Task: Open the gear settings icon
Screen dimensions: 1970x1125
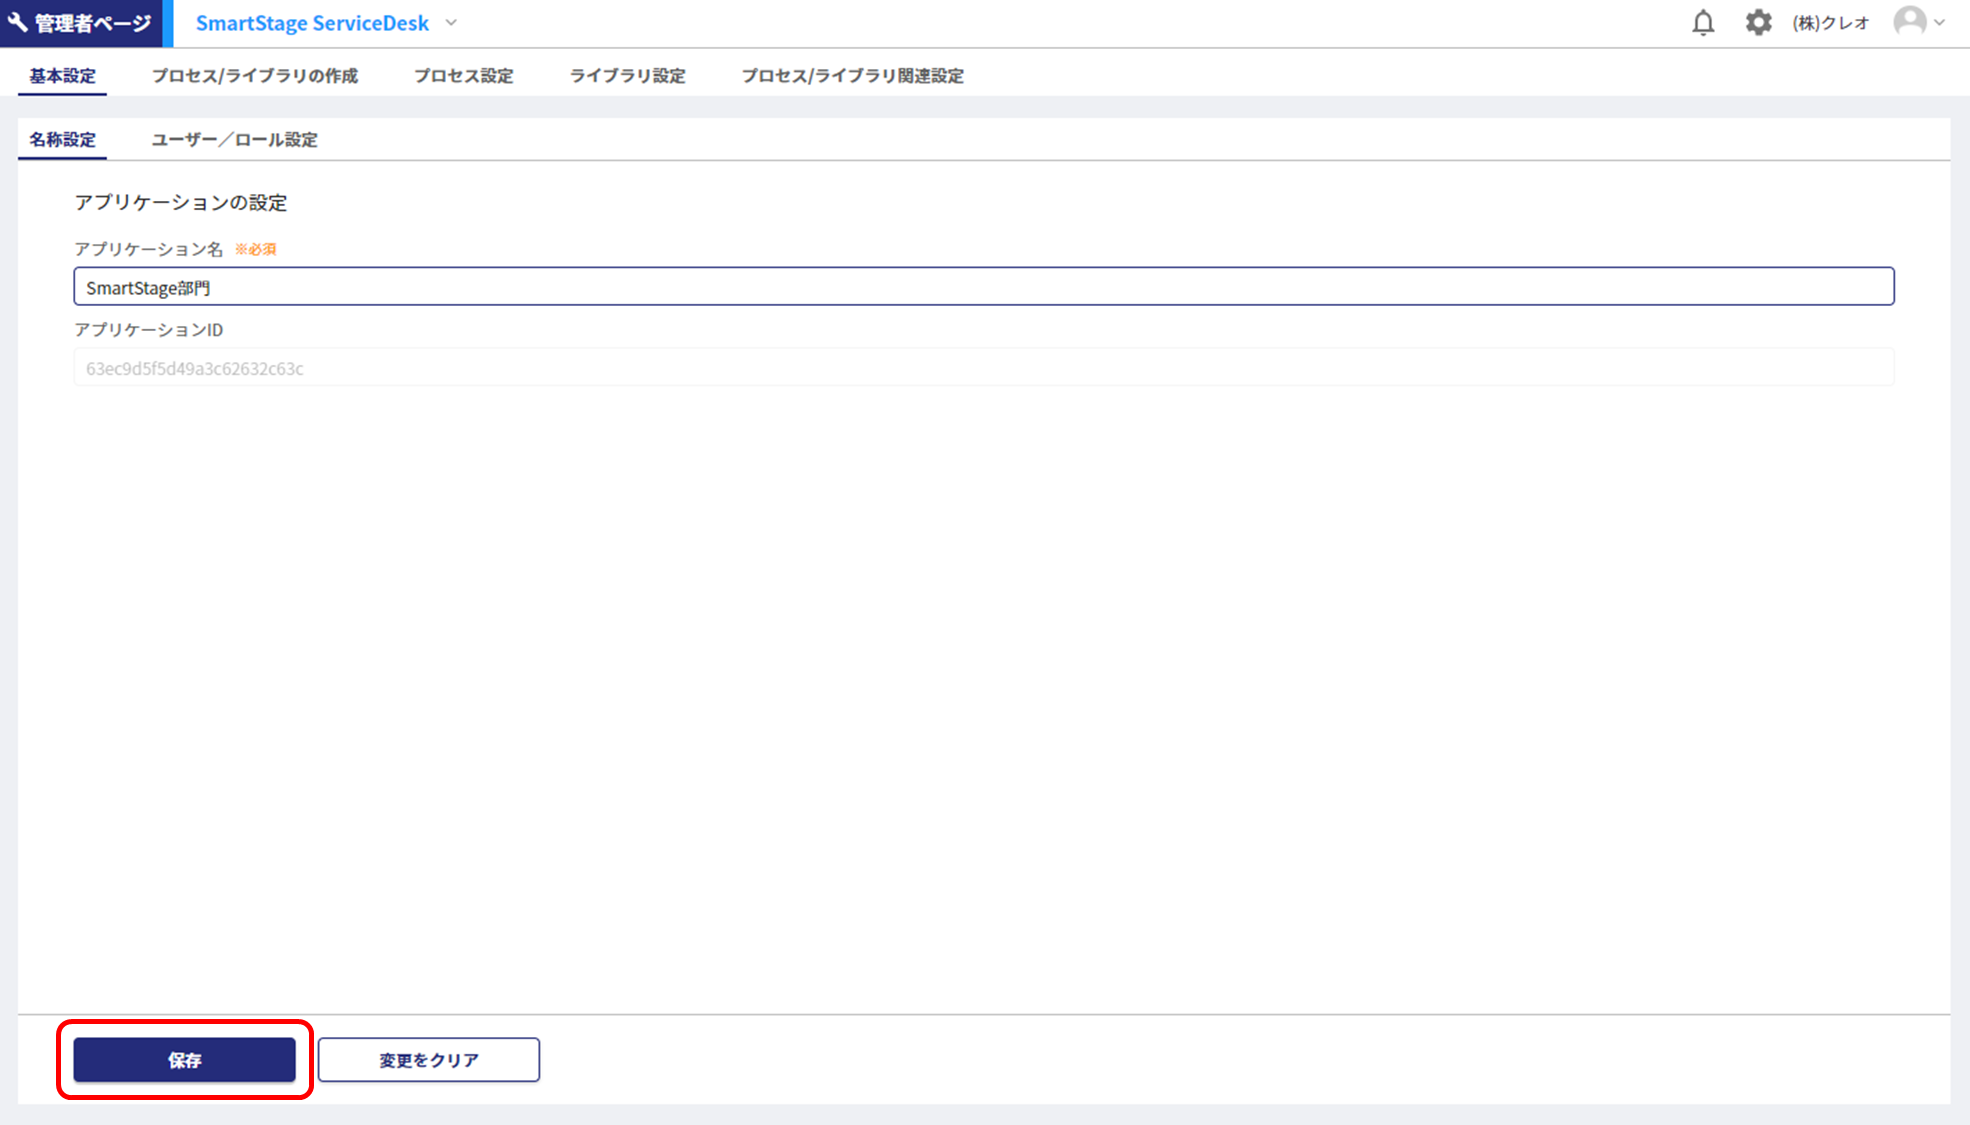Action: click(1758, 23)
